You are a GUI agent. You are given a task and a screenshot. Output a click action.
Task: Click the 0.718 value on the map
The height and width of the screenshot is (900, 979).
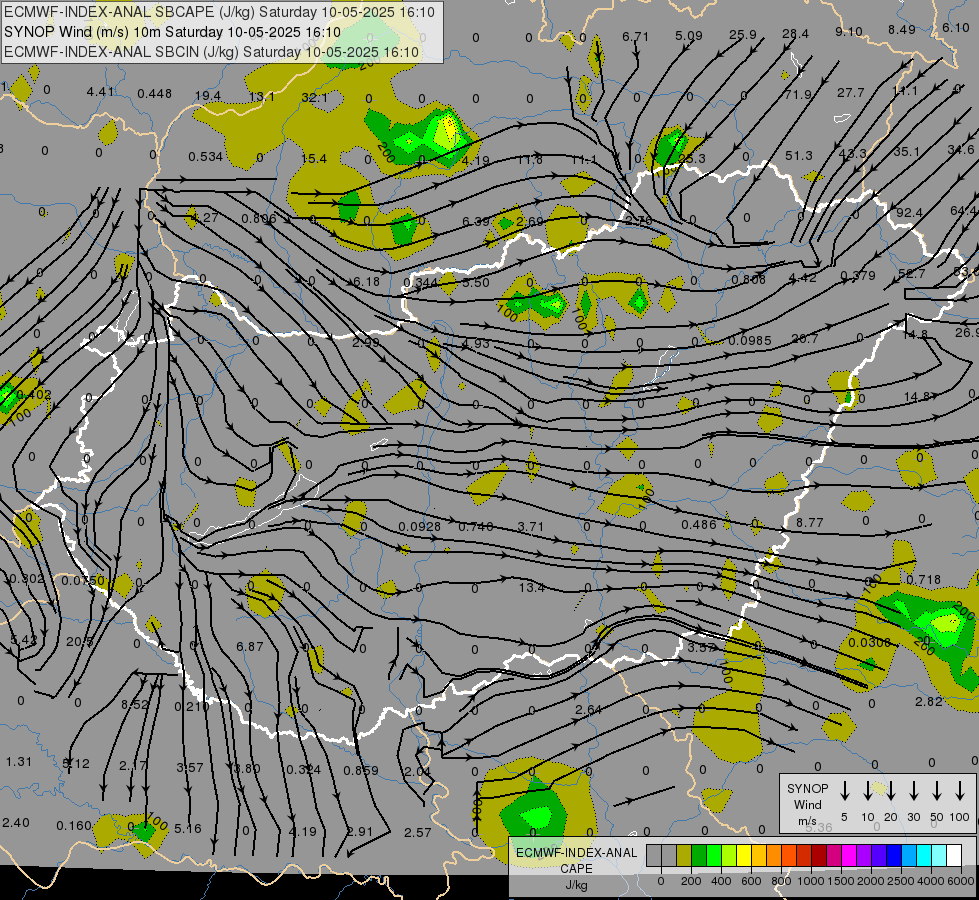[923, 580]
